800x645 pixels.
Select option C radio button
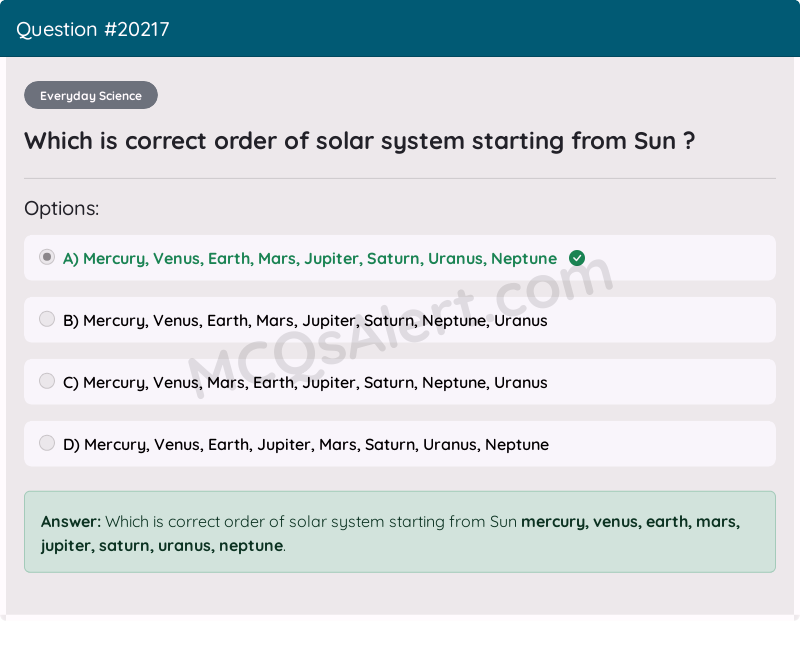coord(46,380)
